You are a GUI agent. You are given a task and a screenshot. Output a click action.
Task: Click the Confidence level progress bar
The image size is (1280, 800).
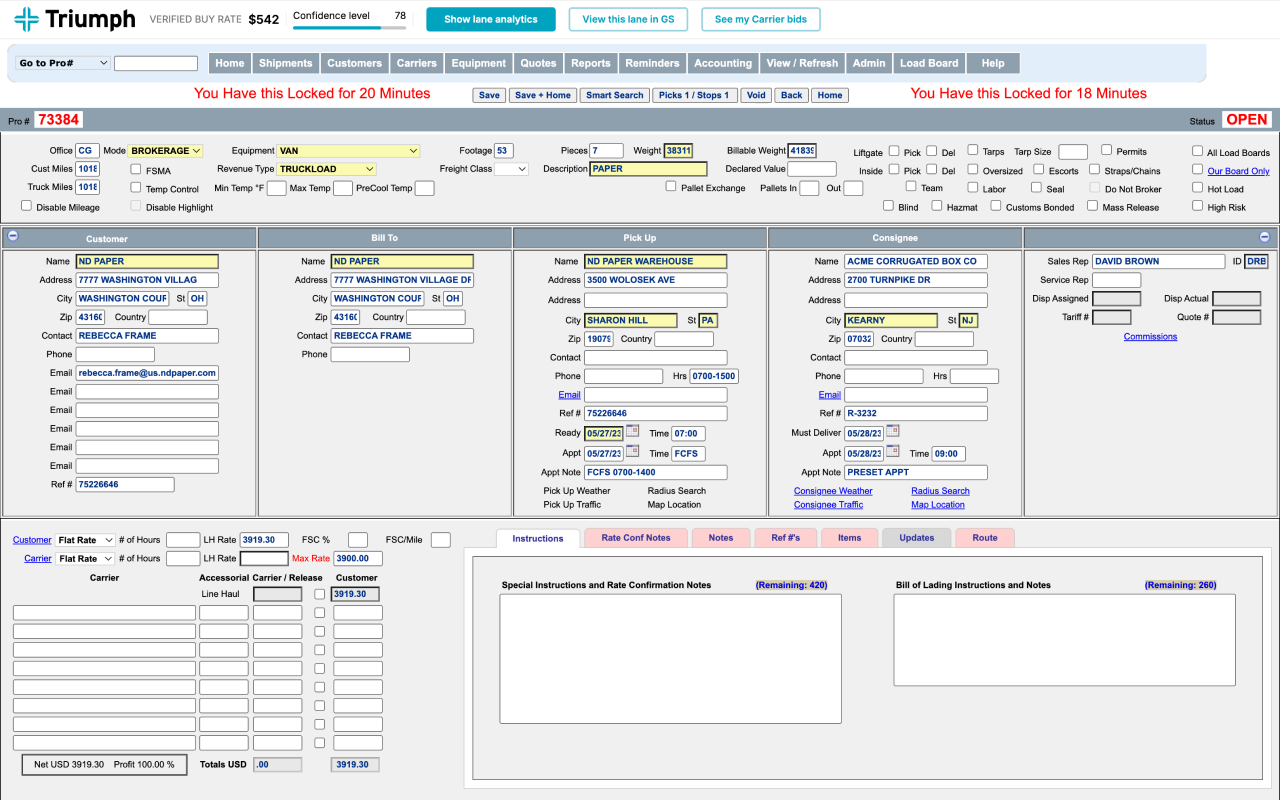(x=350, y=27)
